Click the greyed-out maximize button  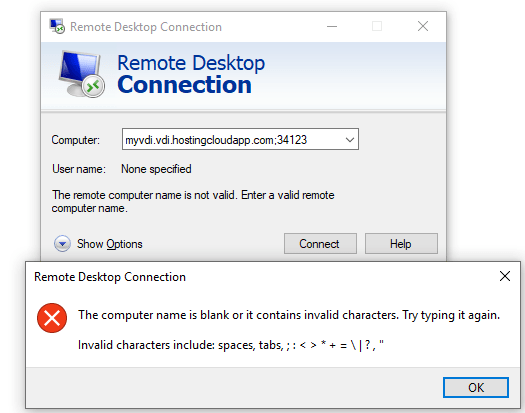(x=377, y=26)
